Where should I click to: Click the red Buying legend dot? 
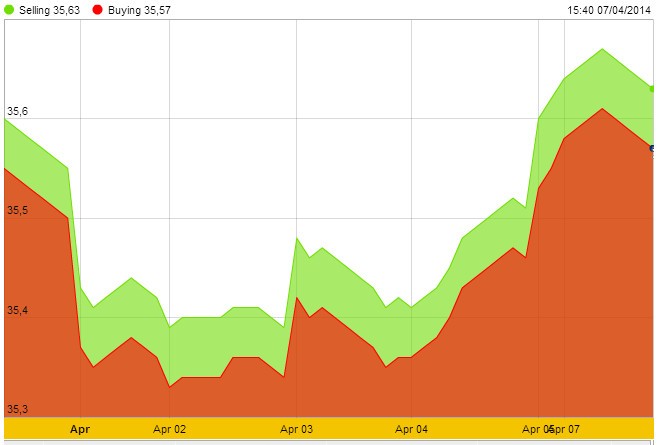pos(97,9)
